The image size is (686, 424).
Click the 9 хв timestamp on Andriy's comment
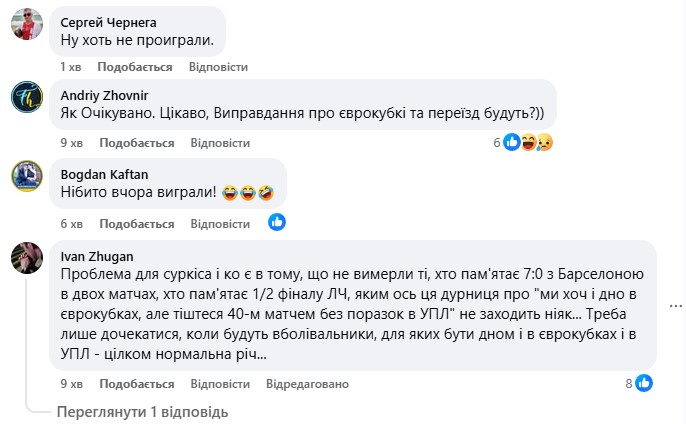(71, 144)
